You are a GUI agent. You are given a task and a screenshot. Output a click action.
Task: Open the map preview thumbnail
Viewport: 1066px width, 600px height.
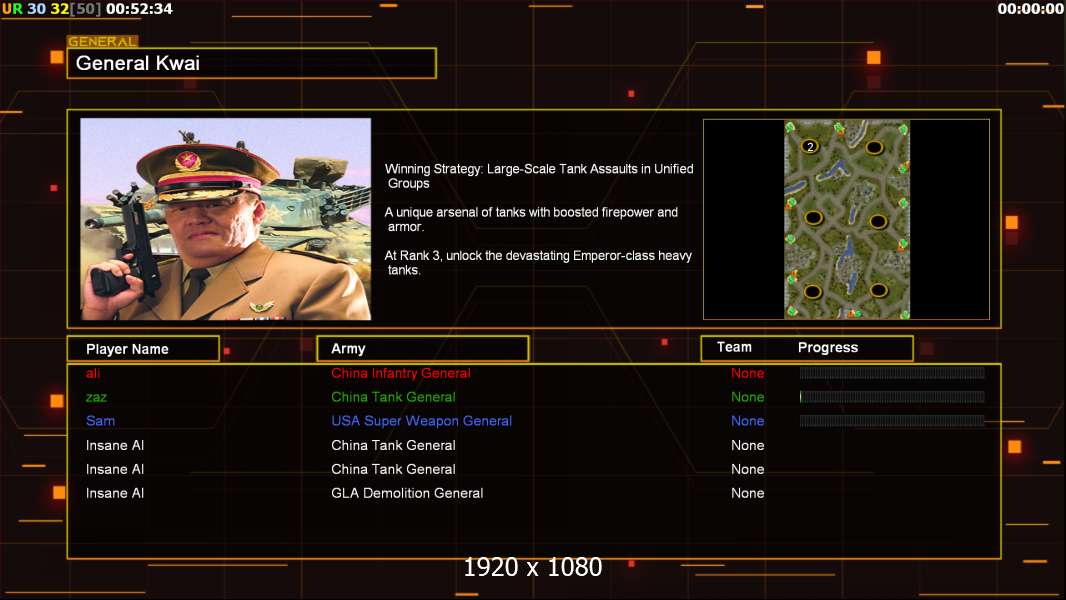pos(846,219)
